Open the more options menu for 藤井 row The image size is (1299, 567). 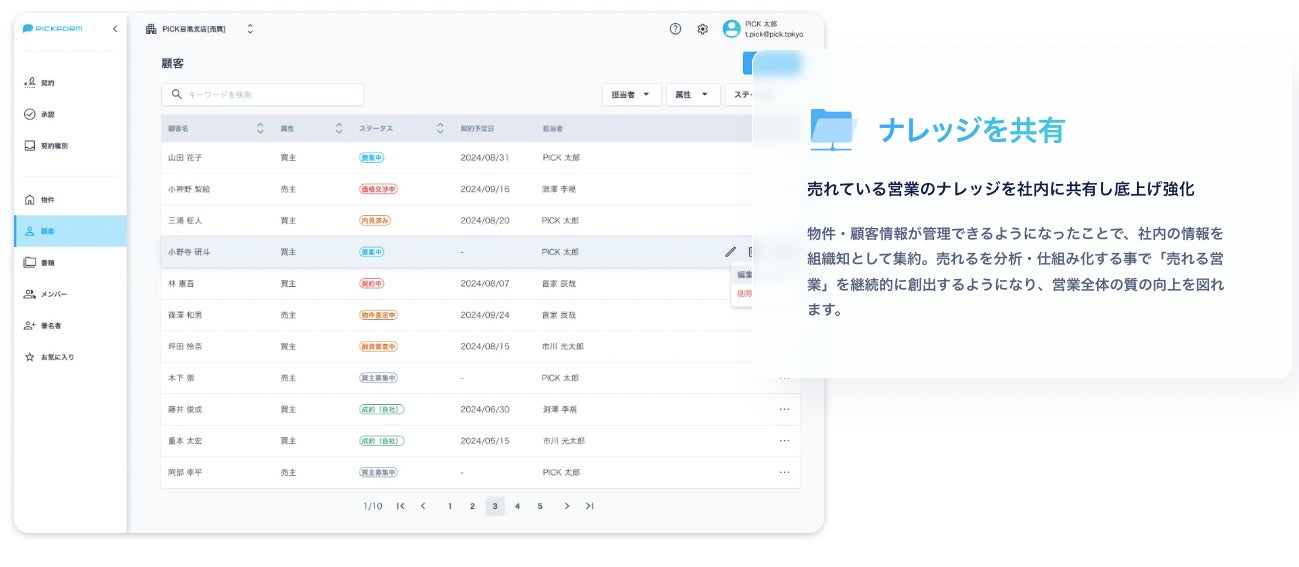784,409
